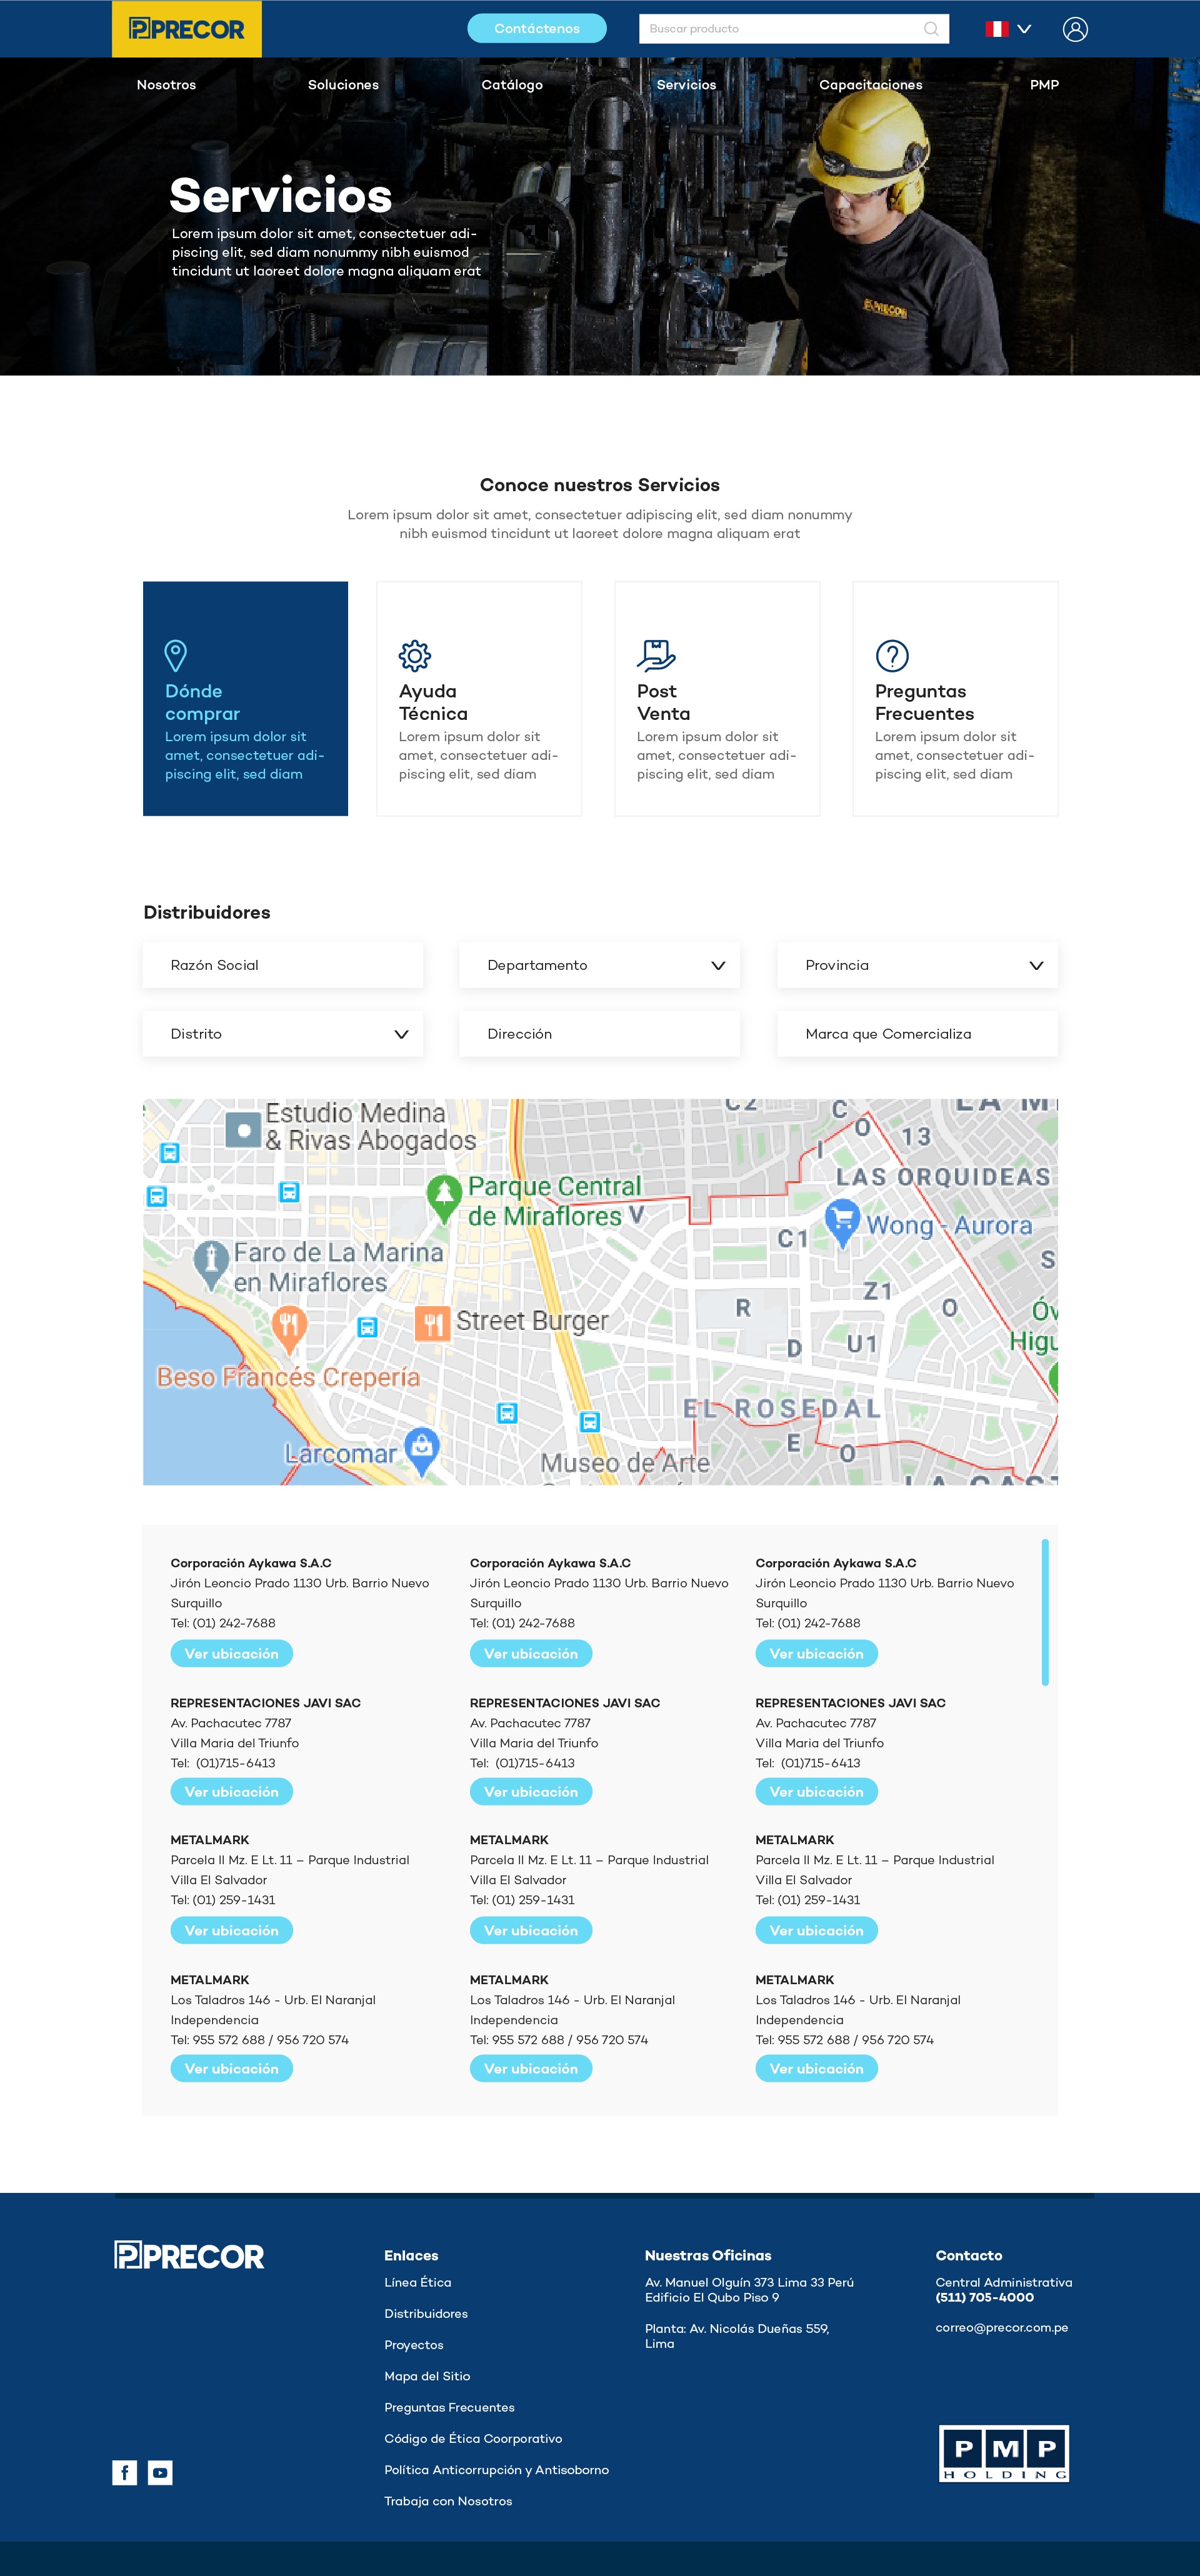
Task: Select the Ayuda Técnica service card
Action: 479,698
